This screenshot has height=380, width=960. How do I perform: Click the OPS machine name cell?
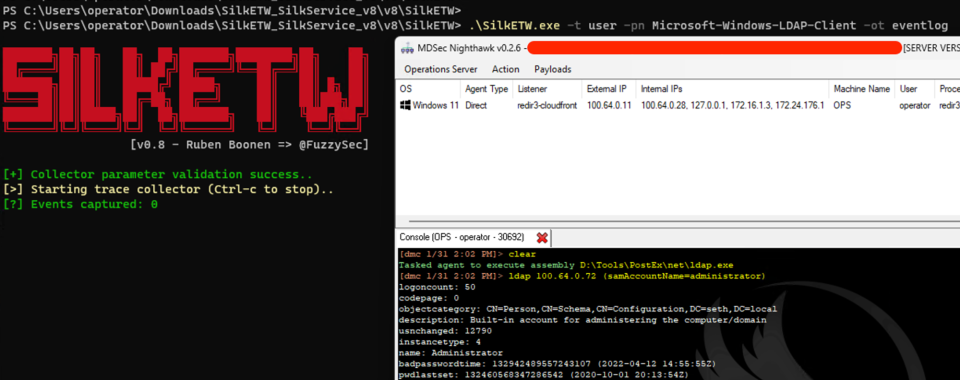pyautogui.click(x=842, y=105)
